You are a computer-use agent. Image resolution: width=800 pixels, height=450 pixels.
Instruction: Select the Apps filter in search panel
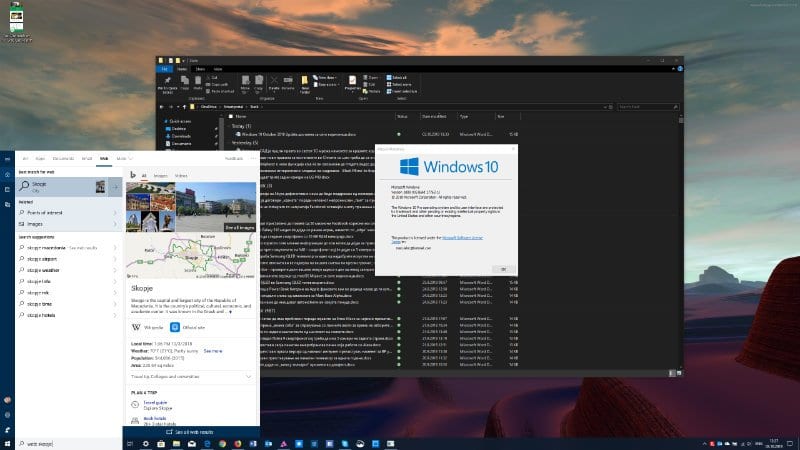pos(40,159)
